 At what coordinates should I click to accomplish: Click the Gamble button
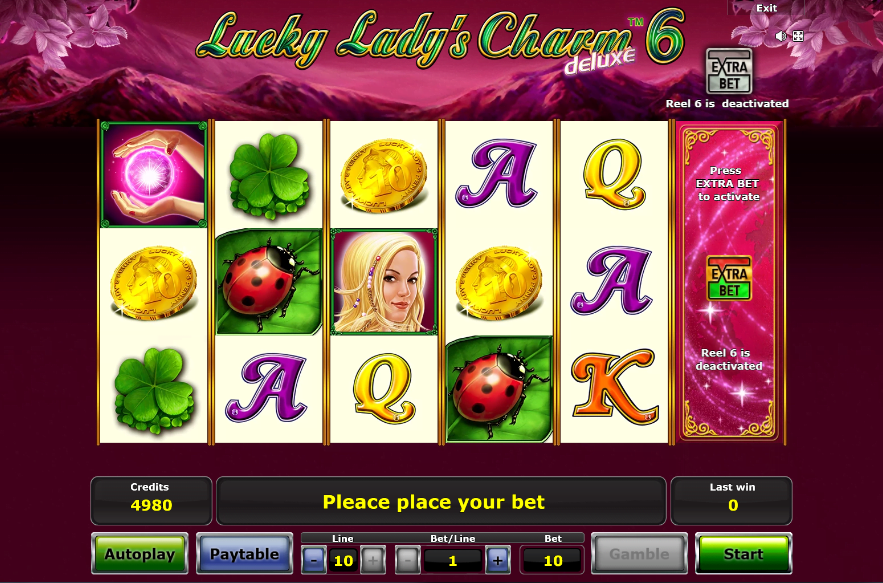coord(639,554)
